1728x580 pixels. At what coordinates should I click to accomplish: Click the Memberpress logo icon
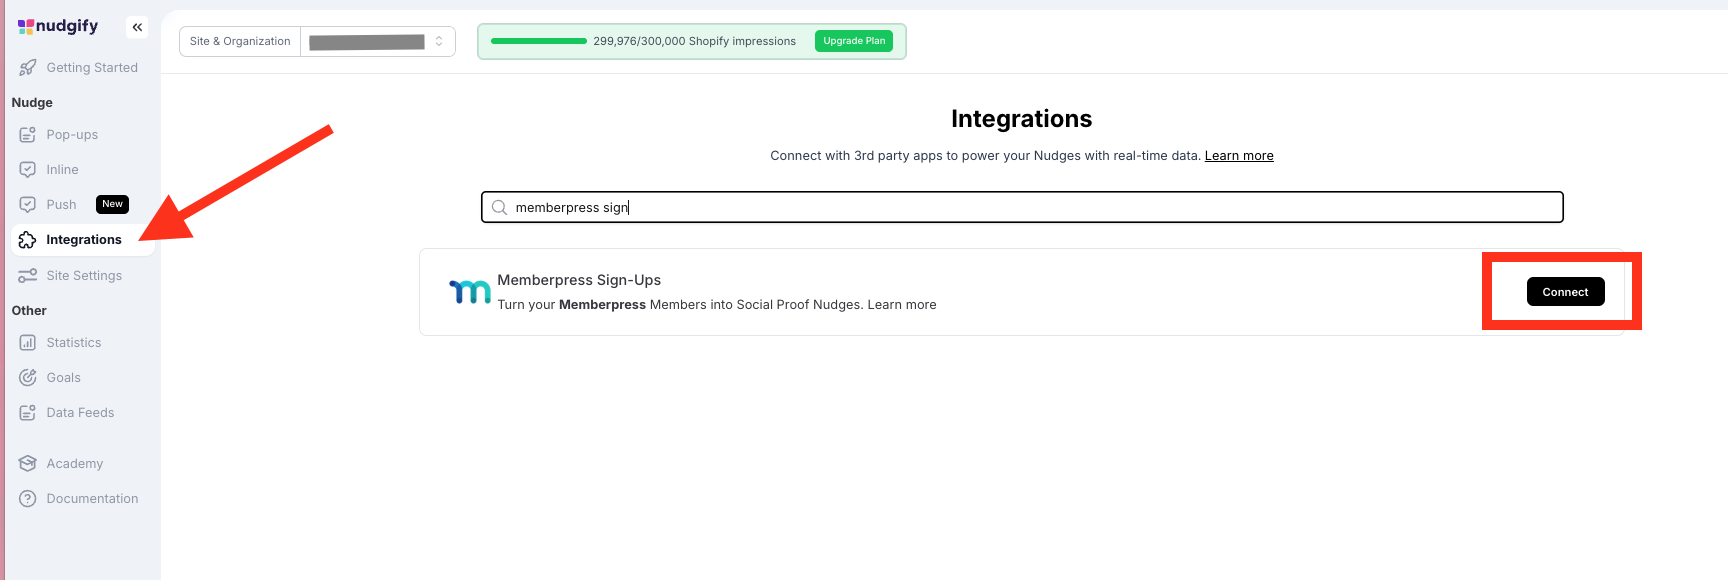tap(470, 291)
